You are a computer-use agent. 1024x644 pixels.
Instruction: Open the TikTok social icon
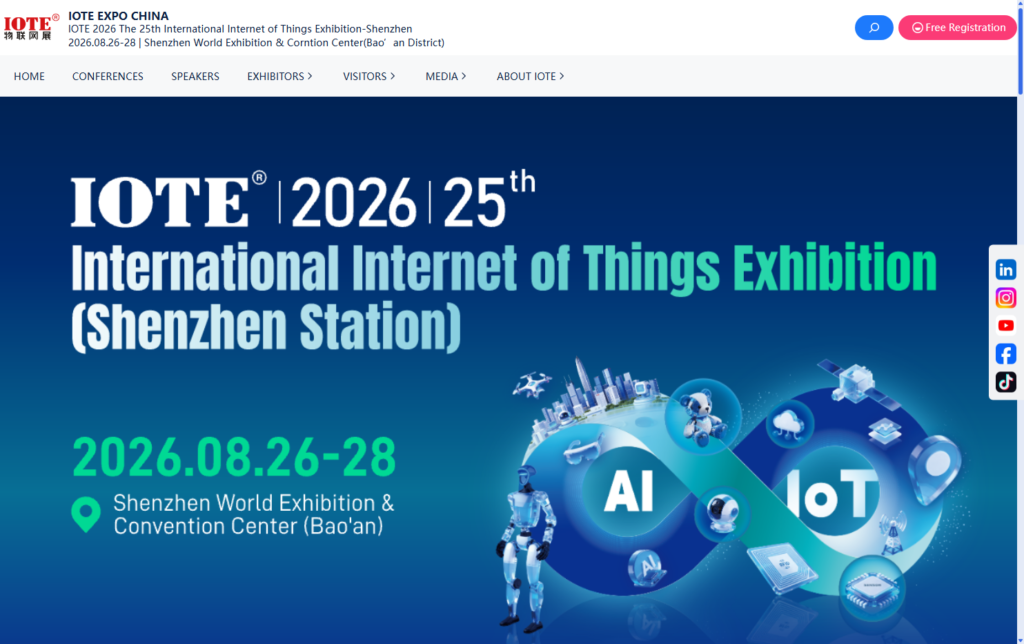point(1005,382)
